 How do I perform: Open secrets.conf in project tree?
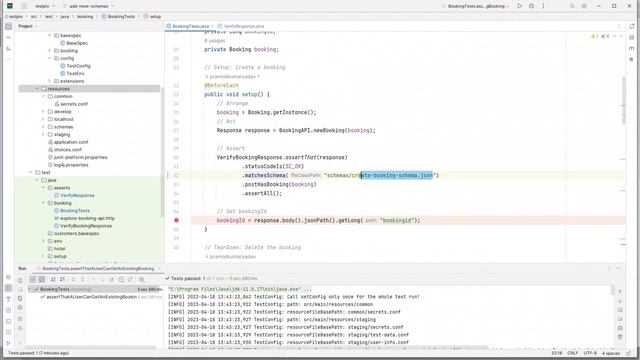coord(71,104)
